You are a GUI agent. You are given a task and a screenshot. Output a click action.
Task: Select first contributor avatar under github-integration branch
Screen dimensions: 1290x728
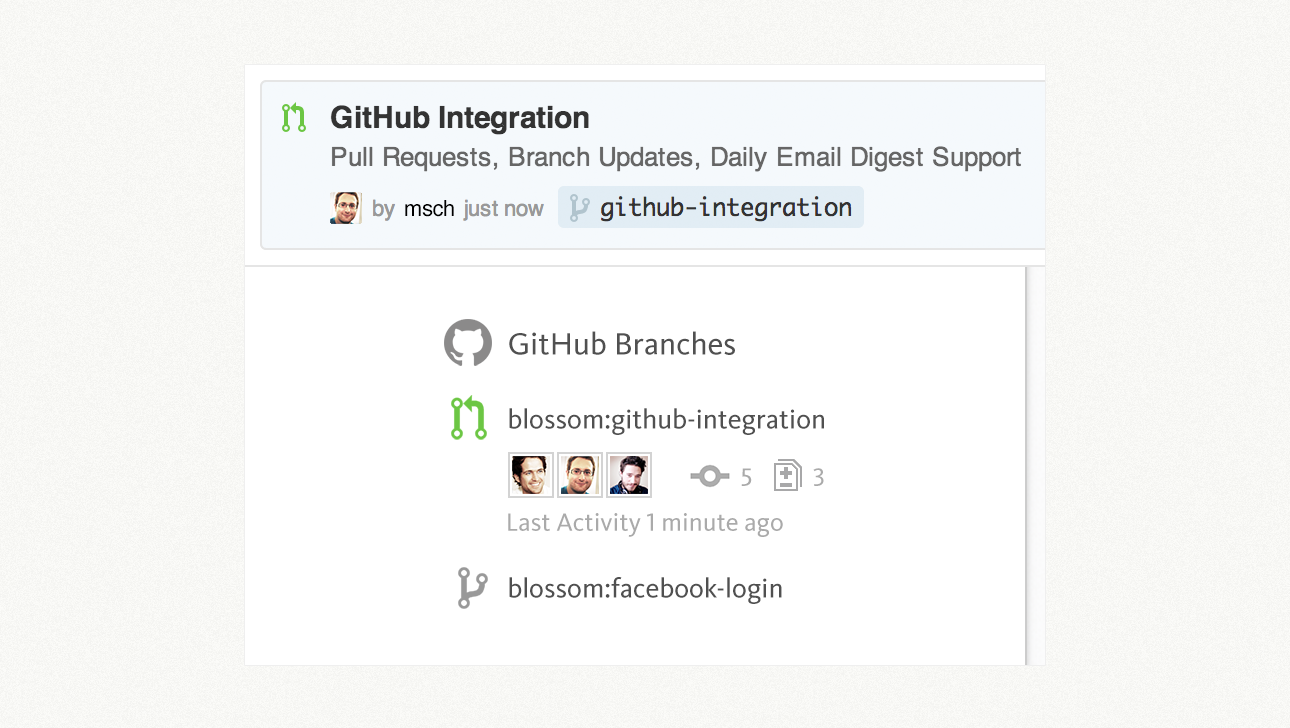pos(531,475)
